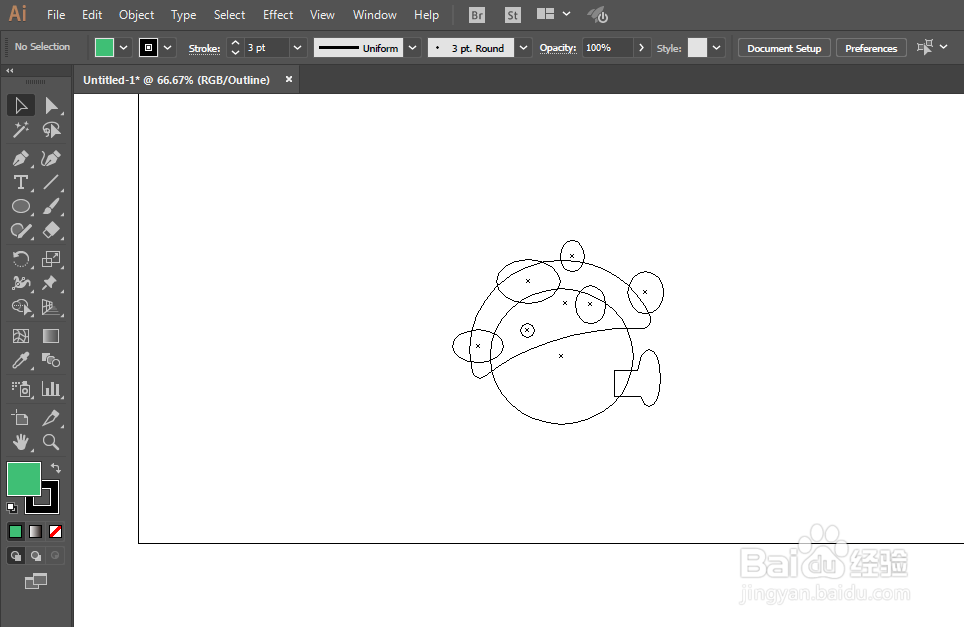This screenshot has width=964, height=627.
Task: Change the screen mode button
Action: (36, 581)
